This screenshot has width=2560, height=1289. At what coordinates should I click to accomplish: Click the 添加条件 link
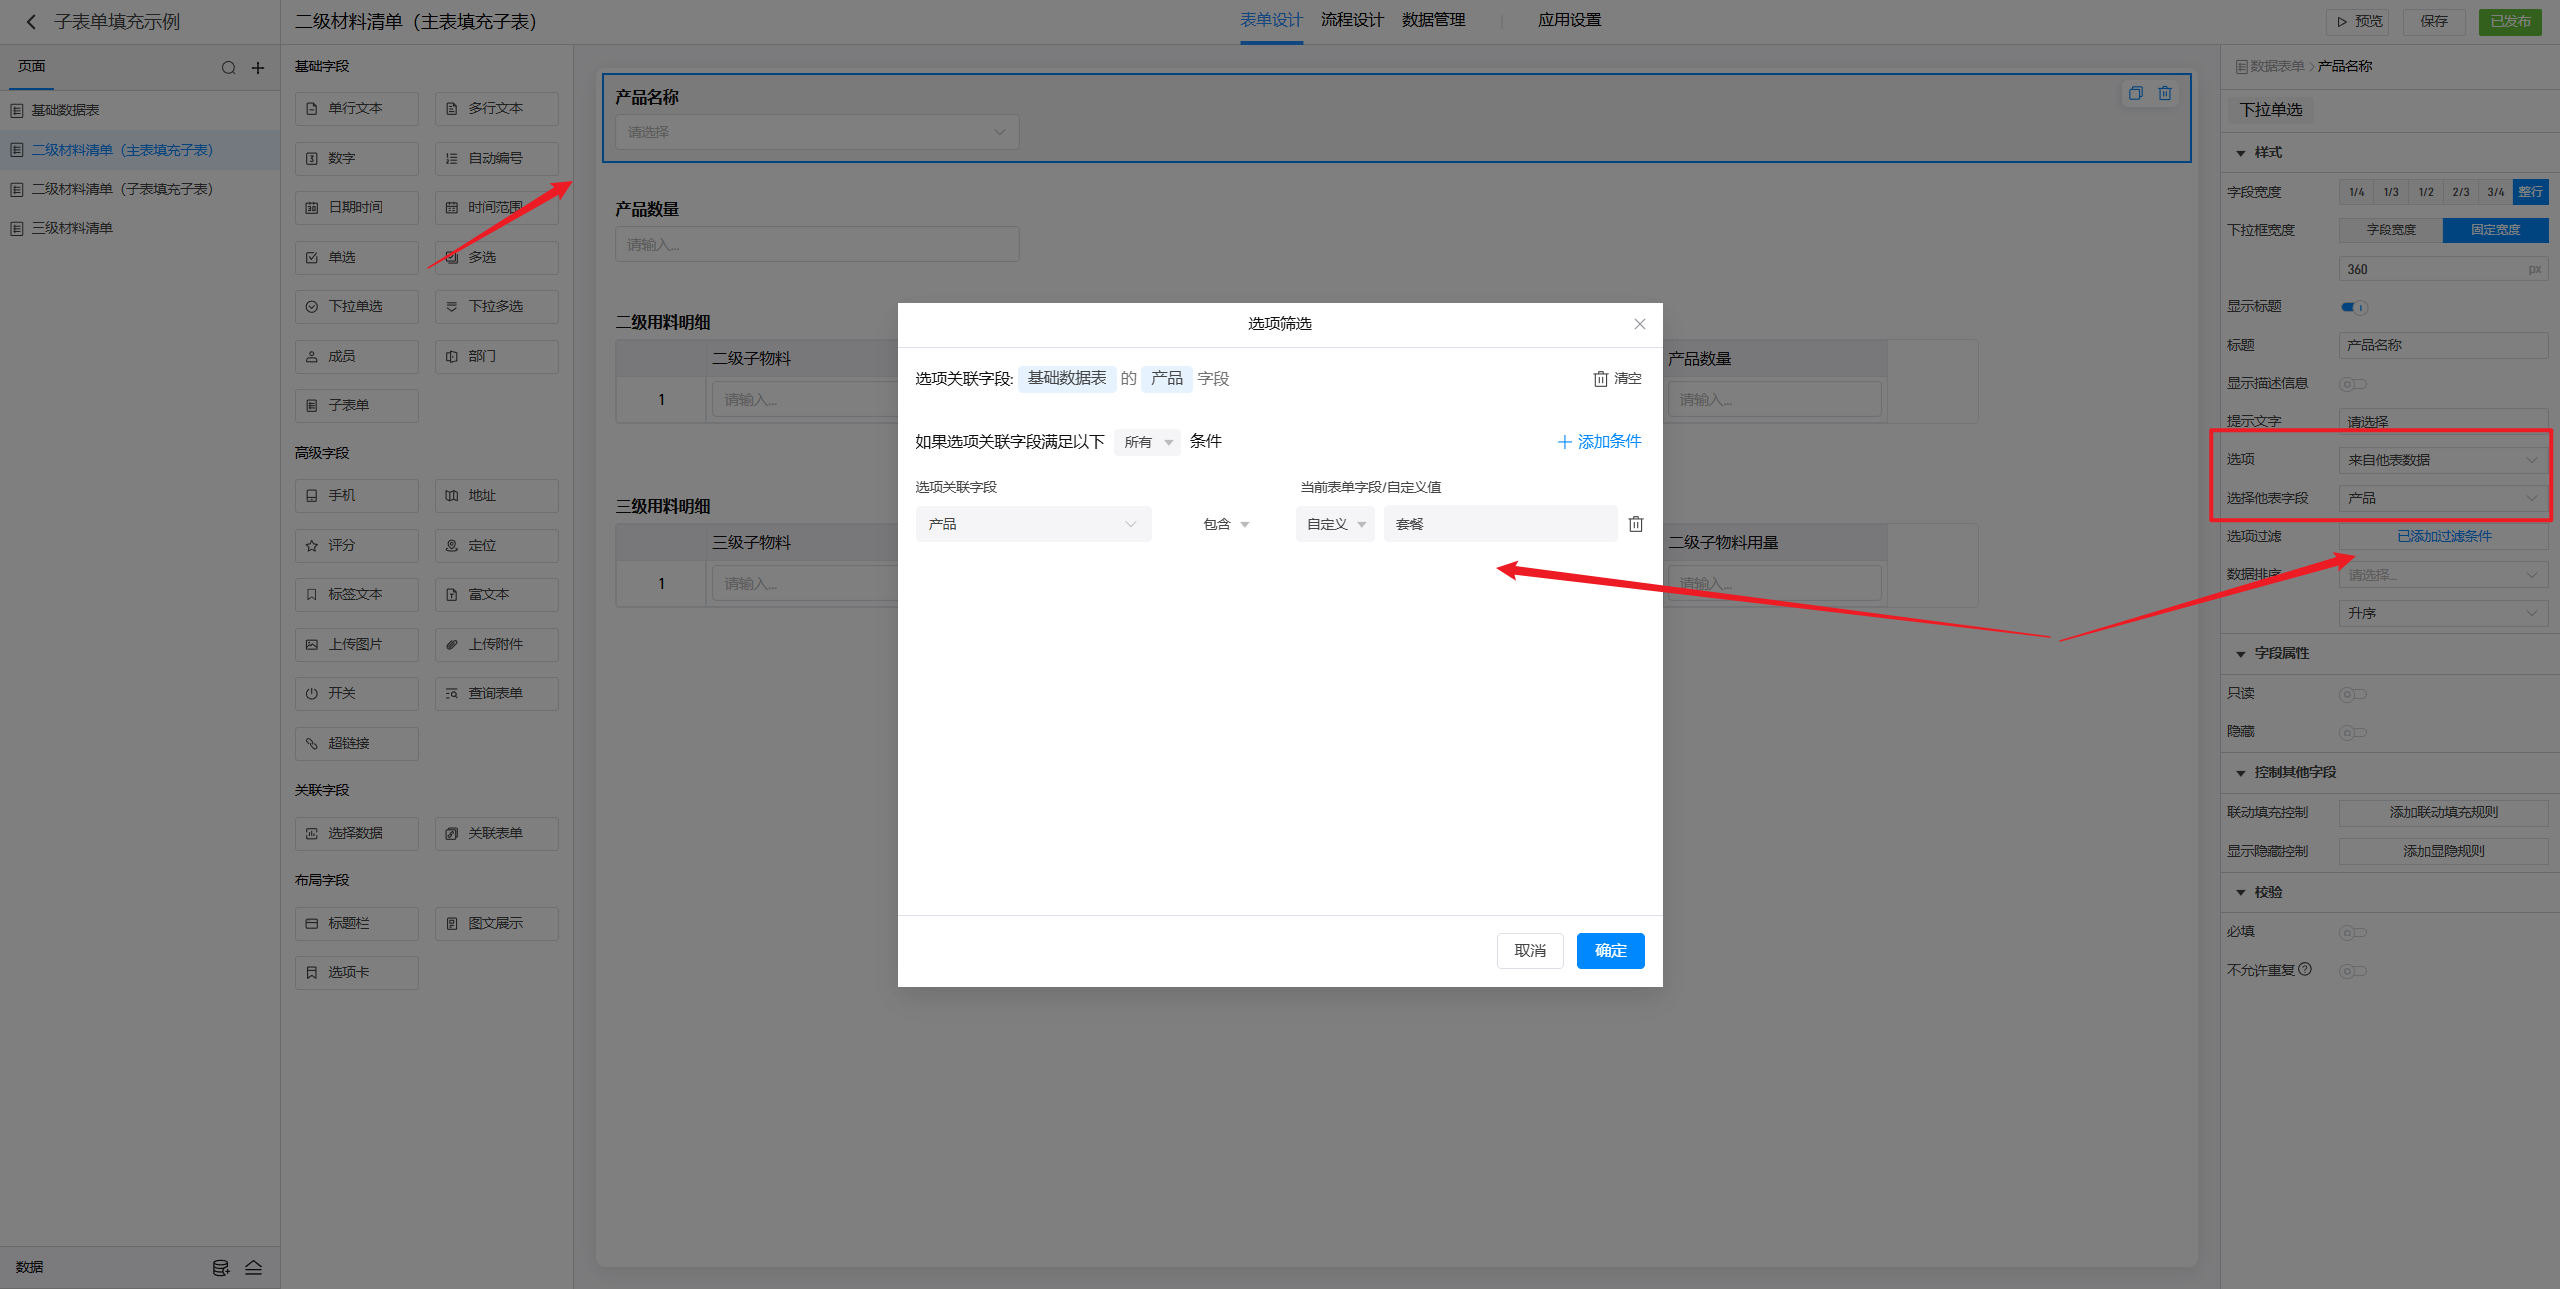tap(1599, 442)
